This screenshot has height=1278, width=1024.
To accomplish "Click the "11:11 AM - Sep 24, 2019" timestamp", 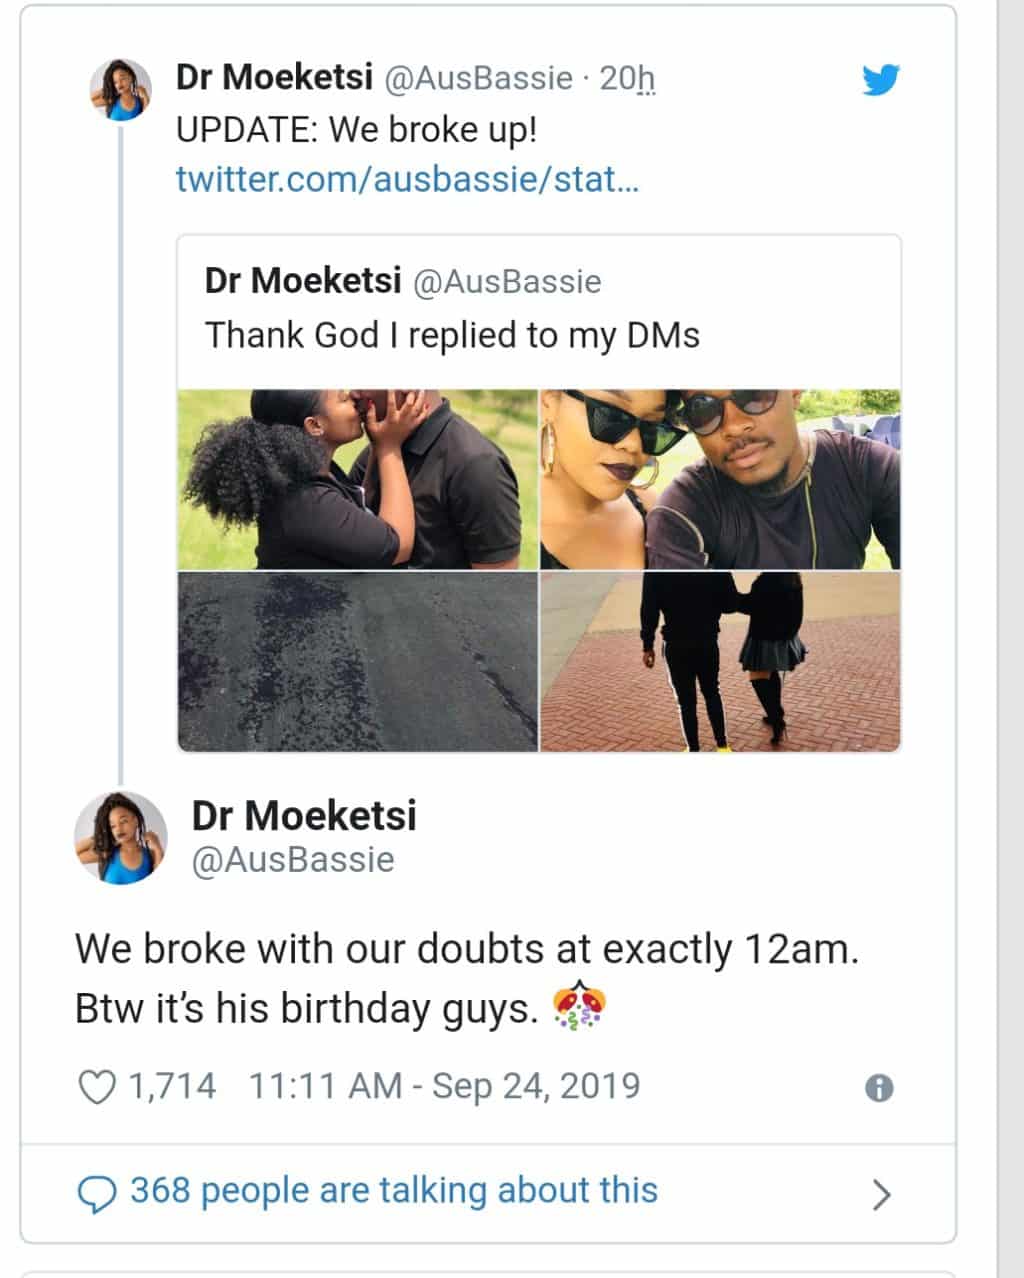I will pyautogui.click(x=443, y=1086).
